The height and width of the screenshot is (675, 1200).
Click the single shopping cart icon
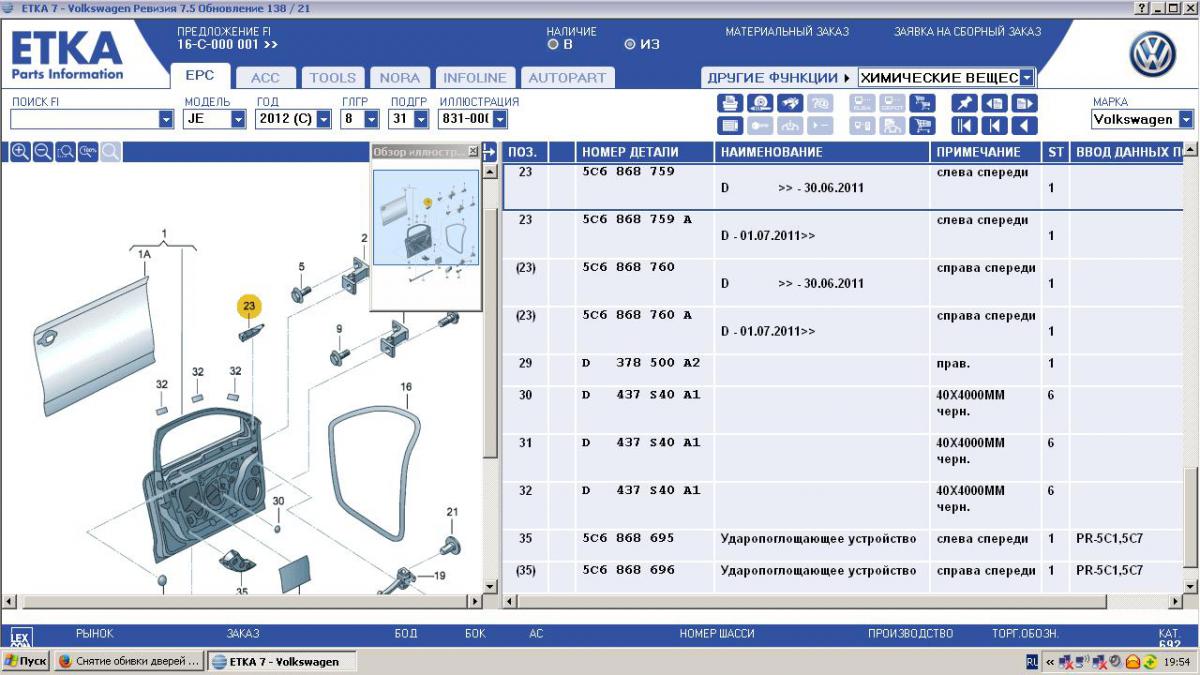click(x=922, y=126)
